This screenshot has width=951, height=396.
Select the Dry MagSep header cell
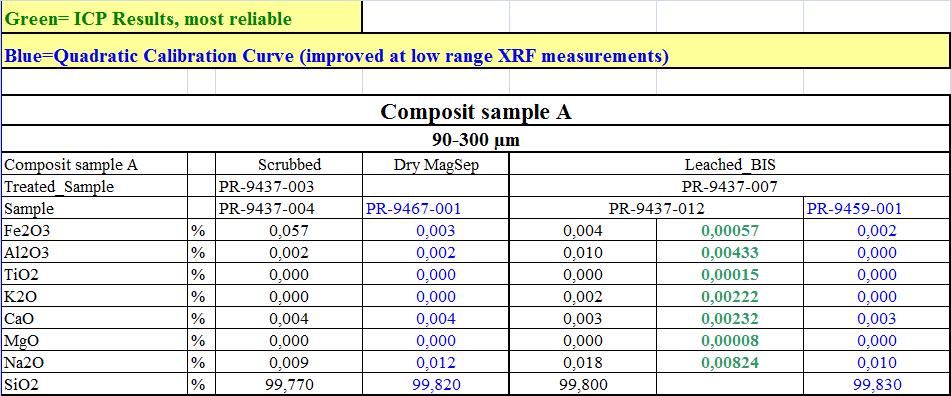tap(435, 164)
